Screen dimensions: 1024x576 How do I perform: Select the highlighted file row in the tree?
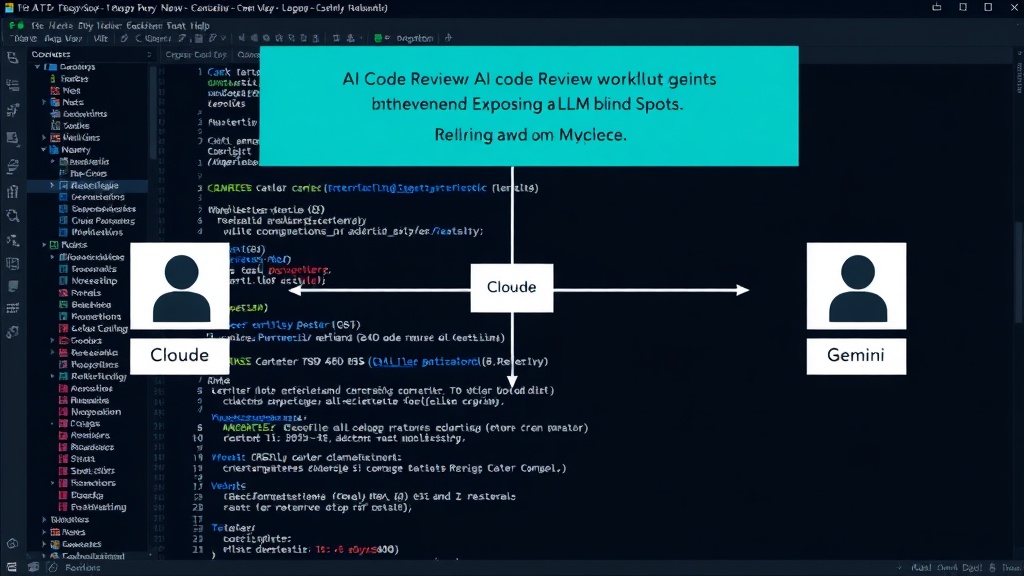(x=88, y=185)
